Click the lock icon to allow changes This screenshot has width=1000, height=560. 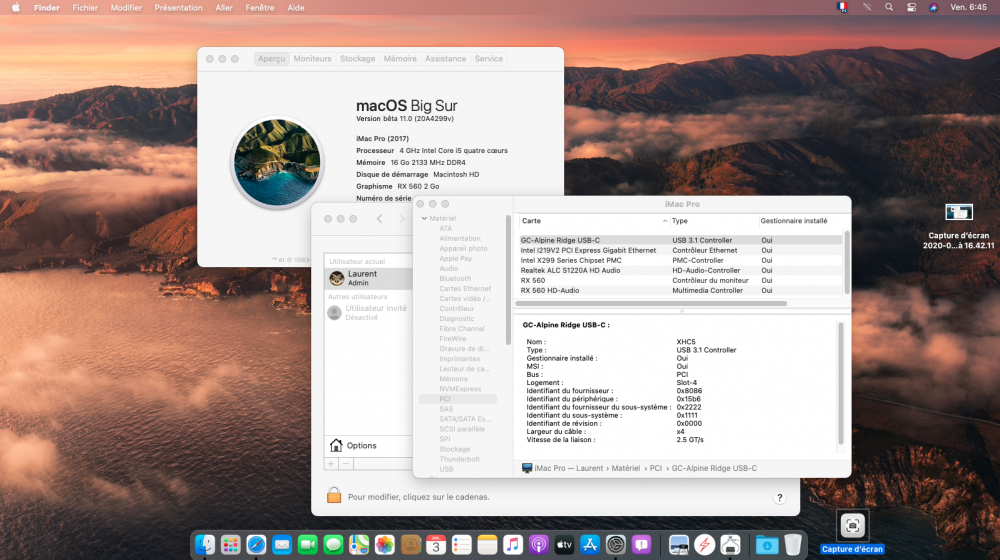(334, 496)
